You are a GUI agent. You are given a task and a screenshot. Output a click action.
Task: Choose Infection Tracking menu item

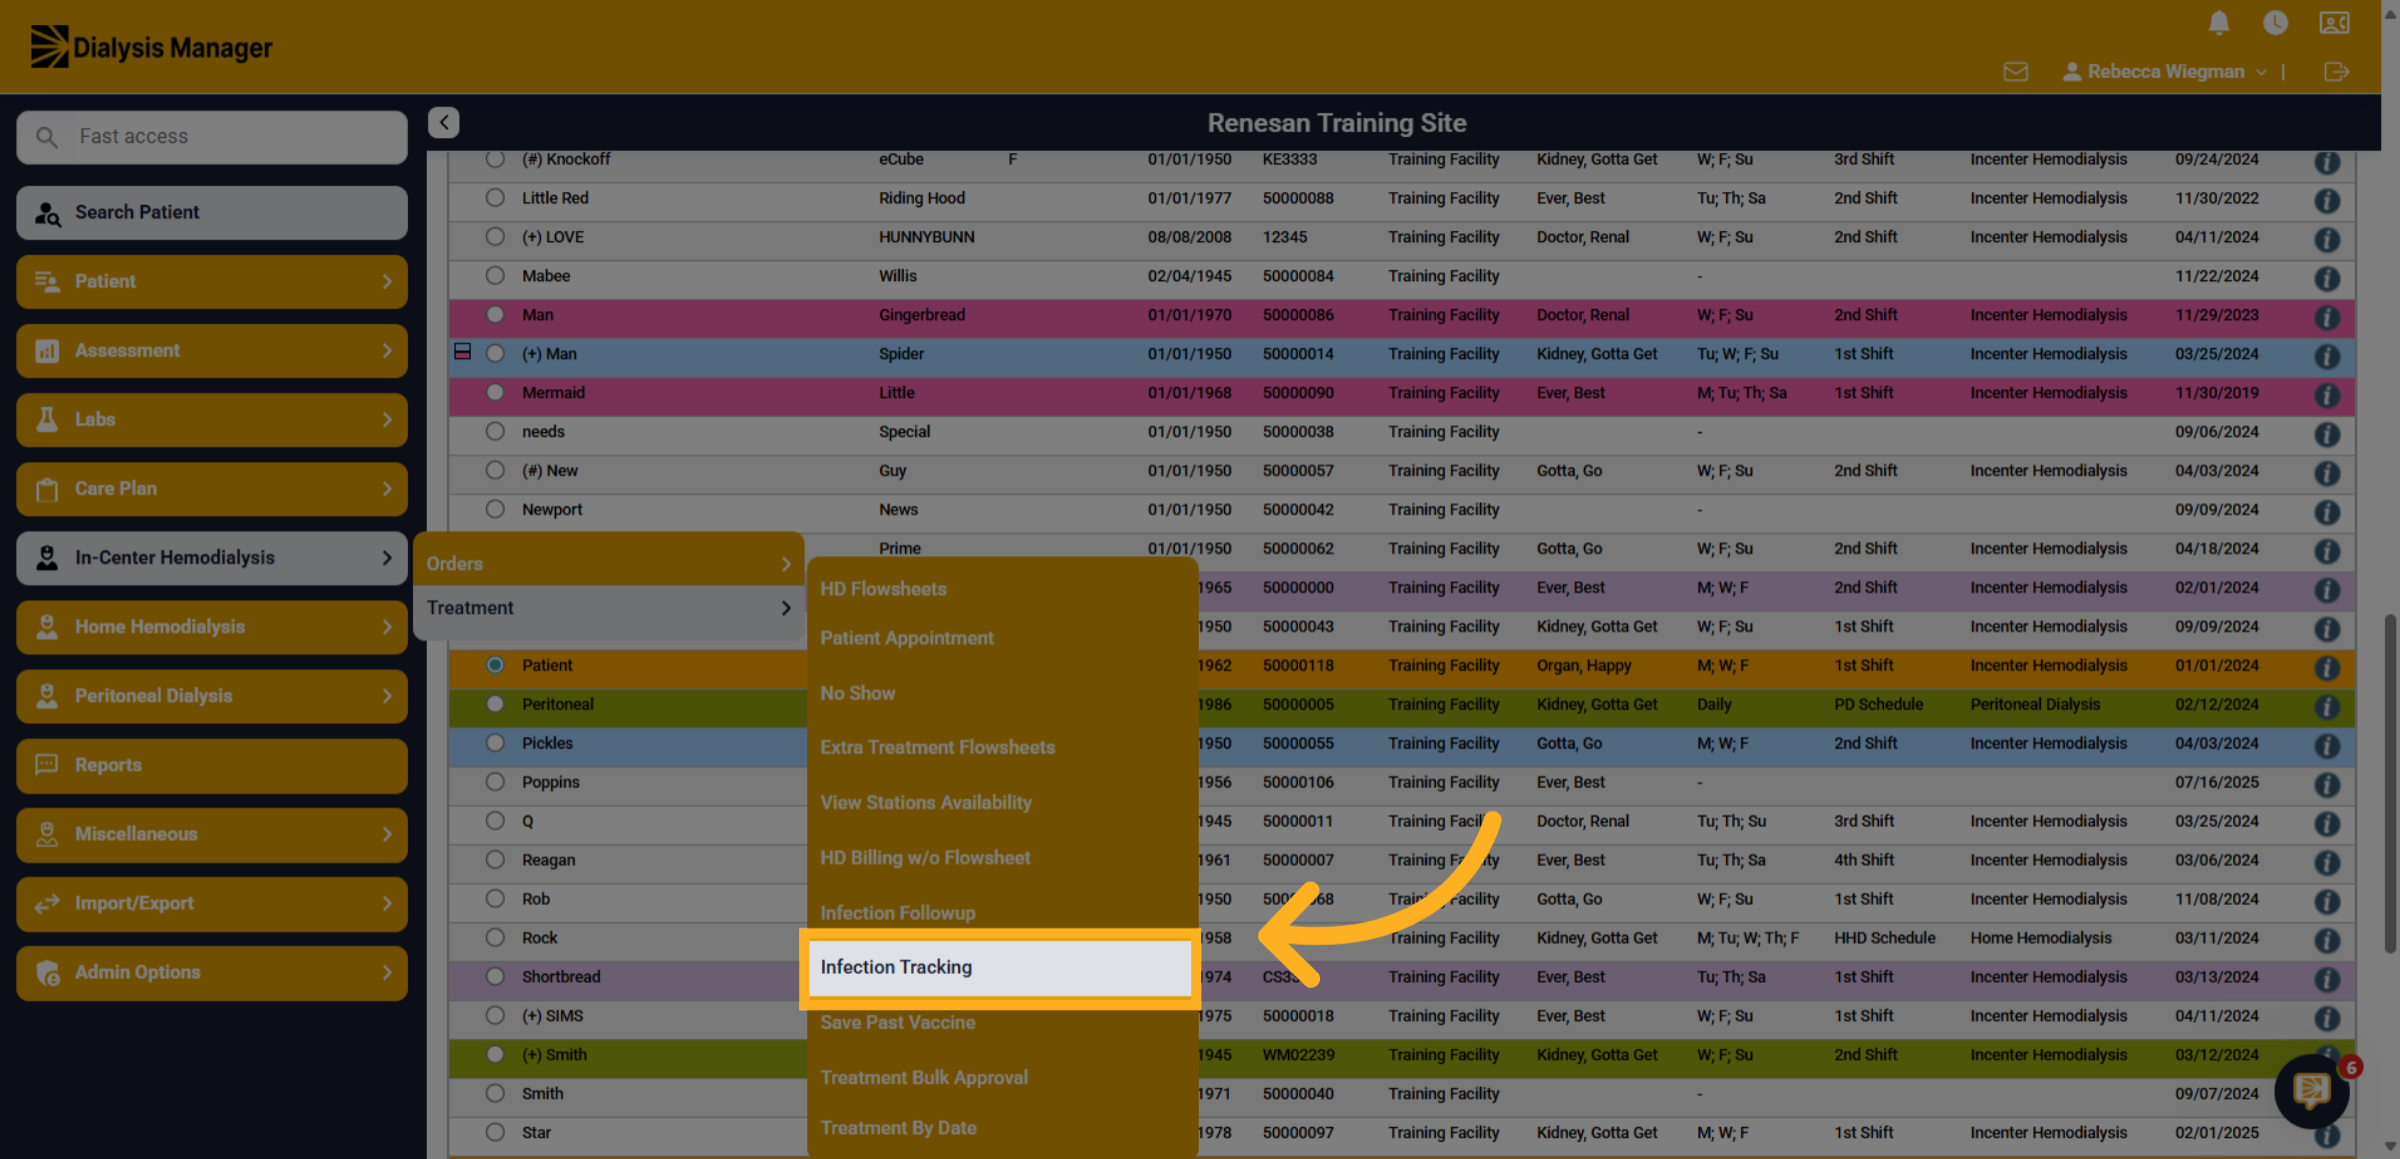click(x=1000, y=967)
